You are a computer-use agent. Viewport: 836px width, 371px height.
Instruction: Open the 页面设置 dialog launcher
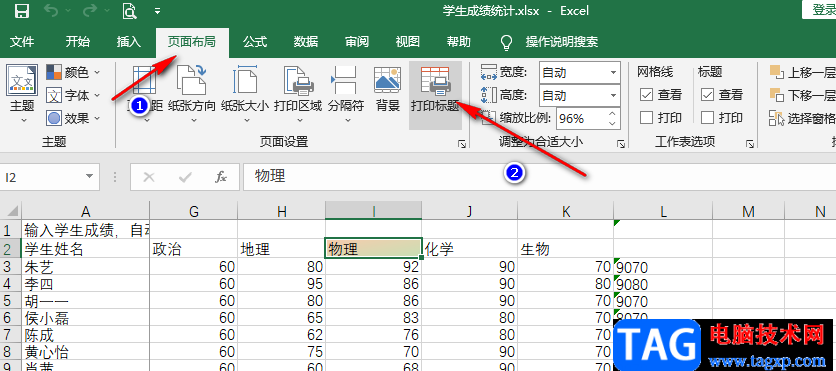[x=462, y=144]
